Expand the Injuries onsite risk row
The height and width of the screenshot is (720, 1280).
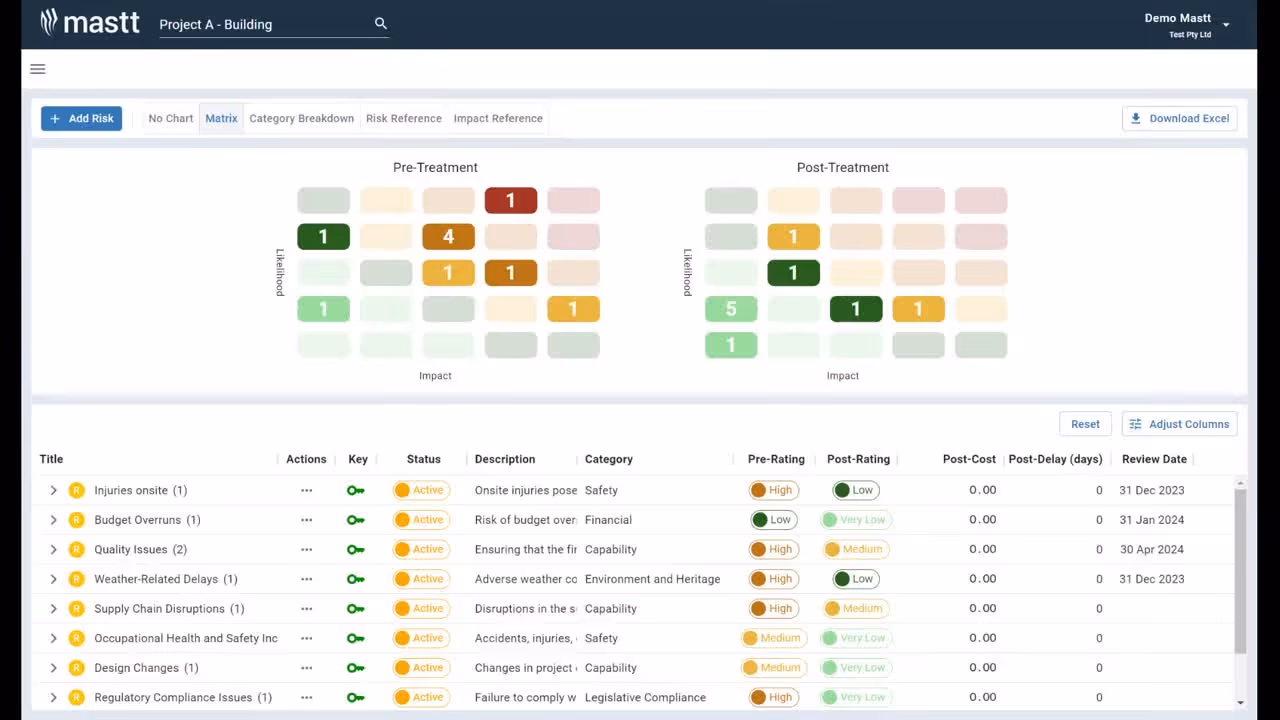[53, 490]
